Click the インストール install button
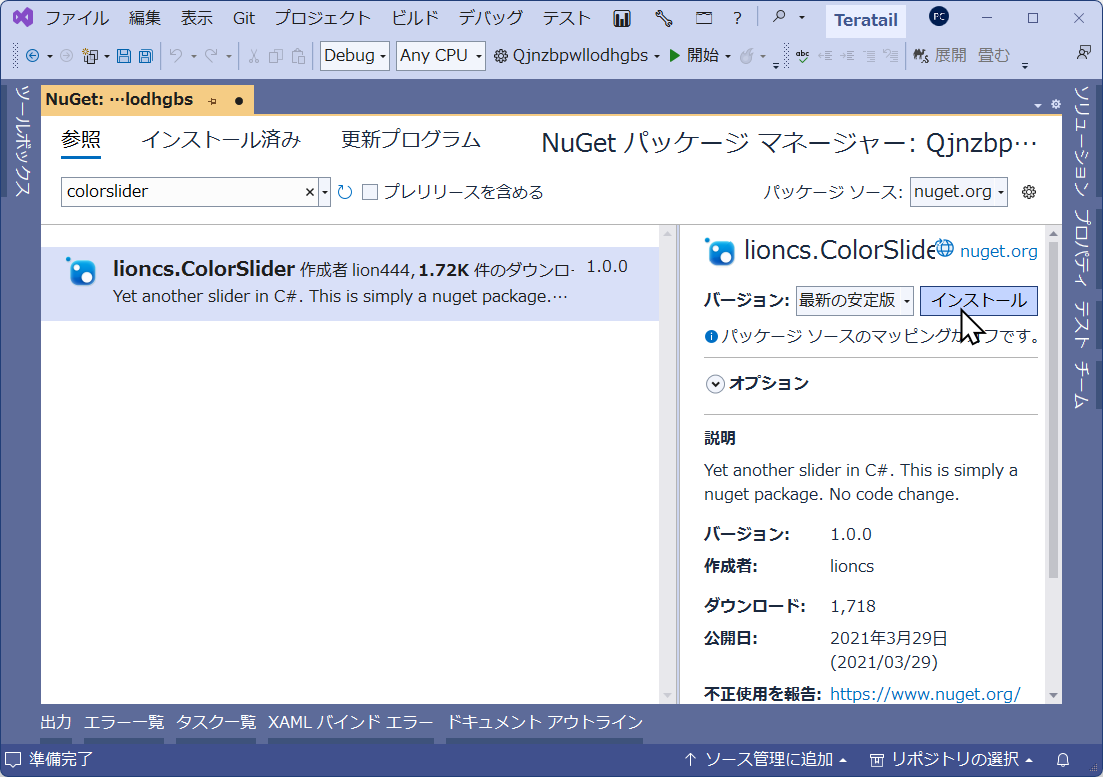The image size is (1103, 777). (x=978, y=301)
